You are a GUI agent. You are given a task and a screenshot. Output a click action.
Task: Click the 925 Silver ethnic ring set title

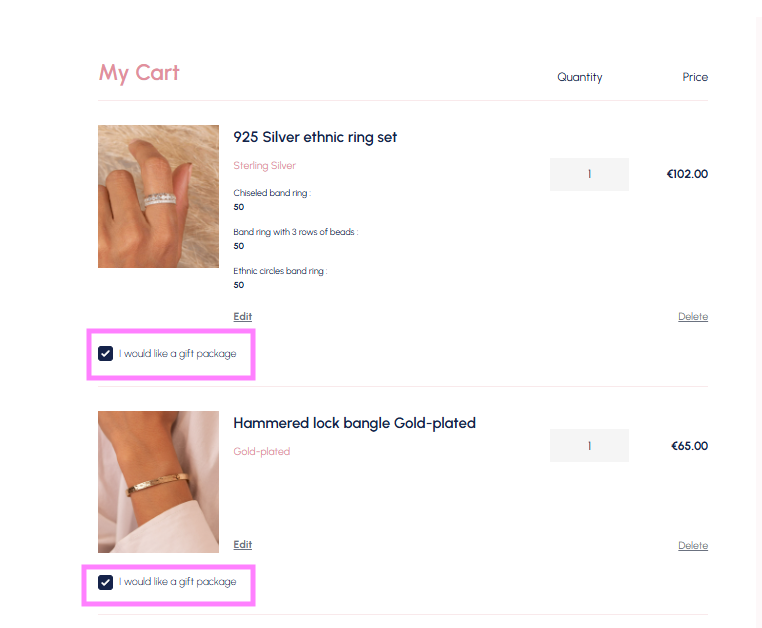click(315, 137)
